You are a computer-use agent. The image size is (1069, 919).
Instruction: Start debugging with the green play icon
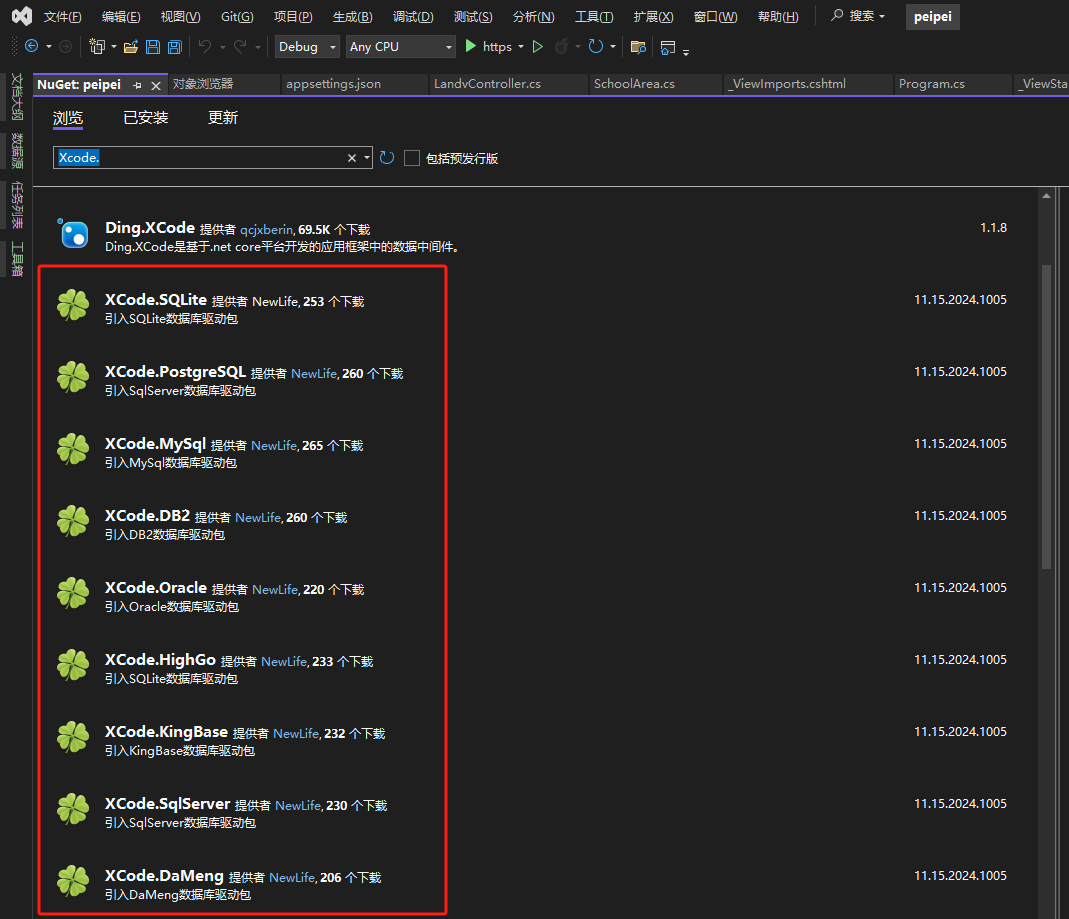click(470, 46)
